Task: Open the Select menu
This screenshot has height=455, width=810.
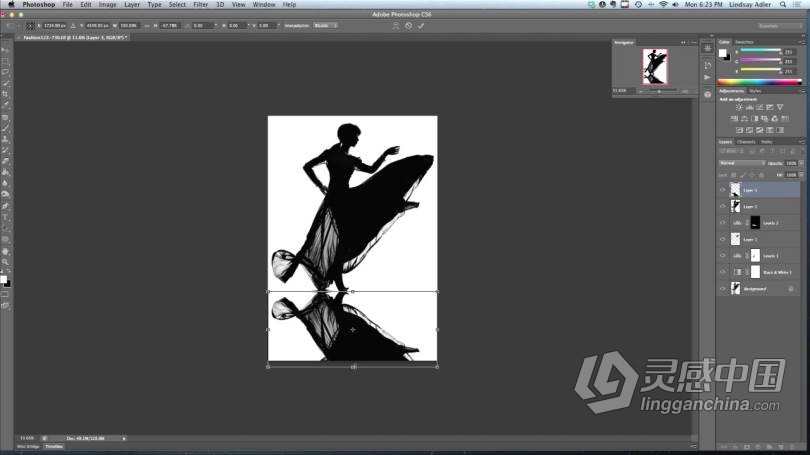Action: coord(177,5)
